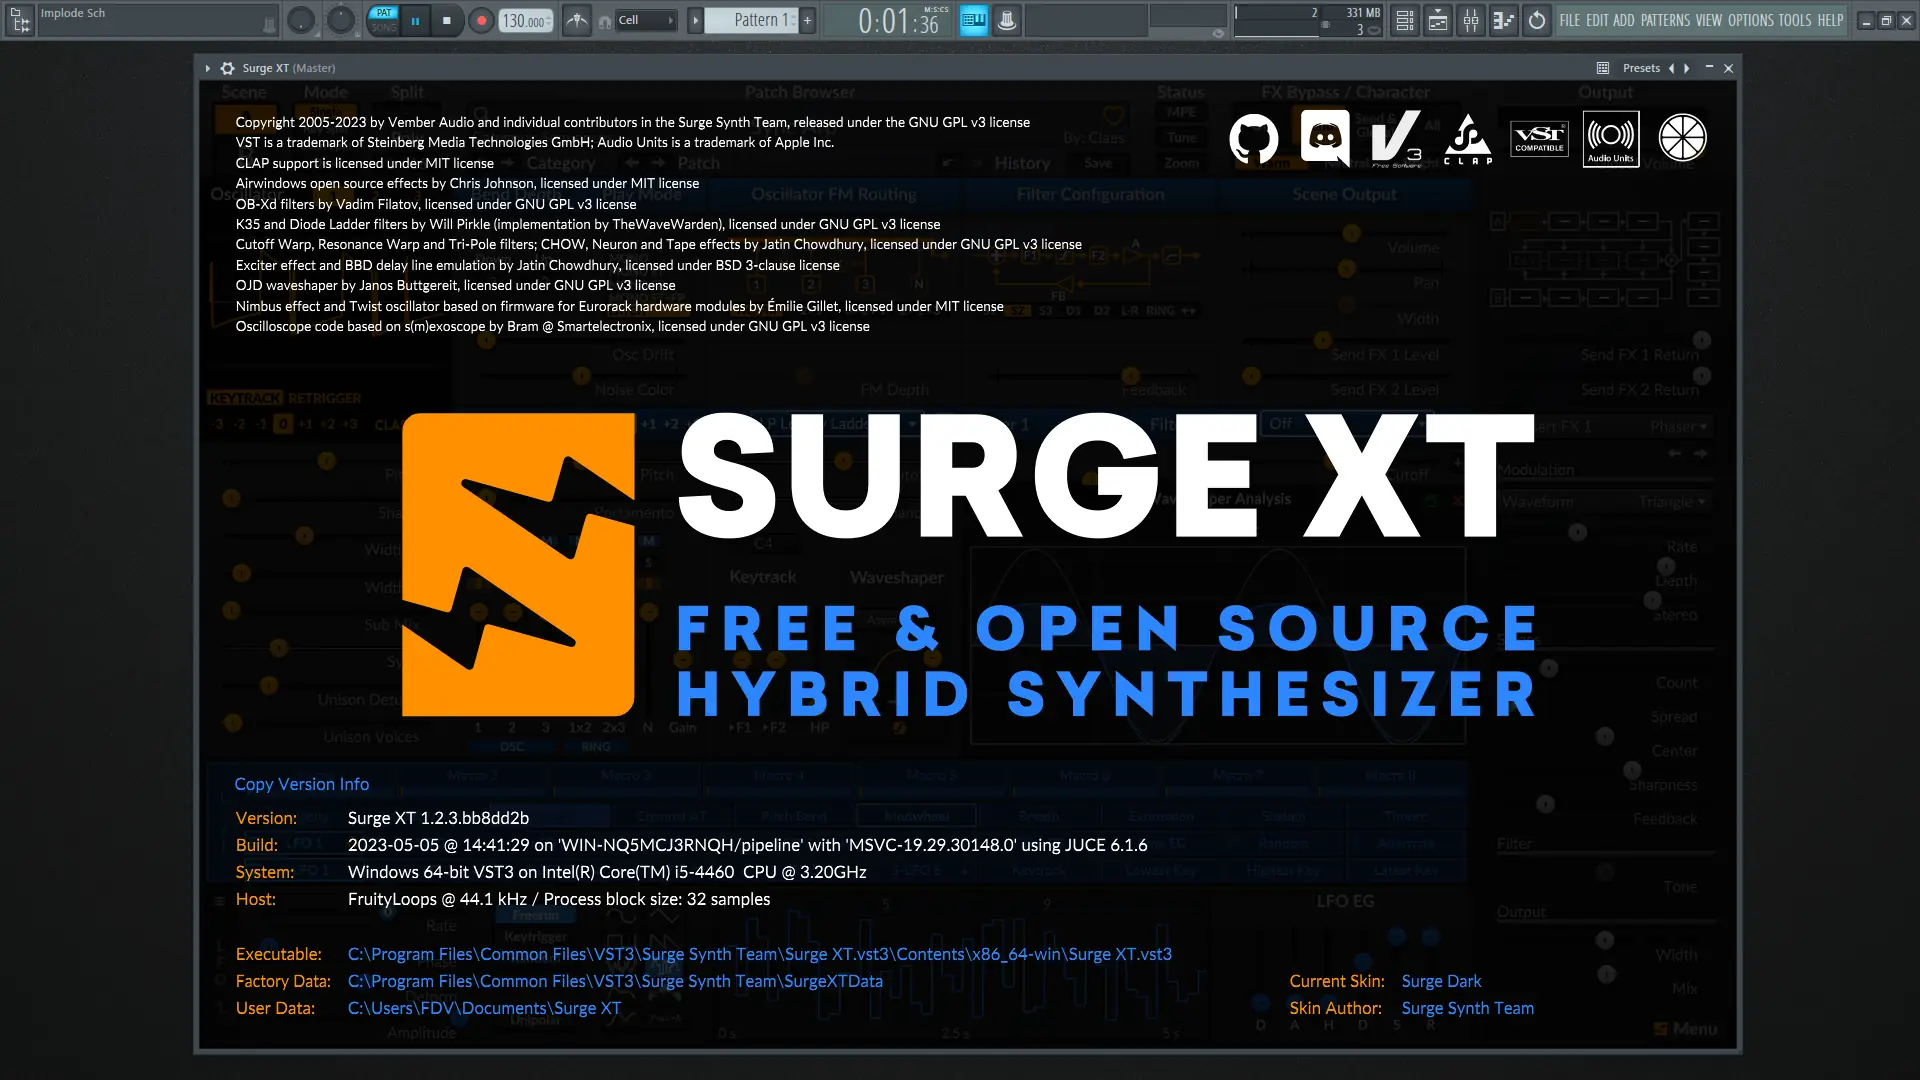Click the VST Compatible logo
Screen dimensions: 1920x1080
(x=1539, y=138)
